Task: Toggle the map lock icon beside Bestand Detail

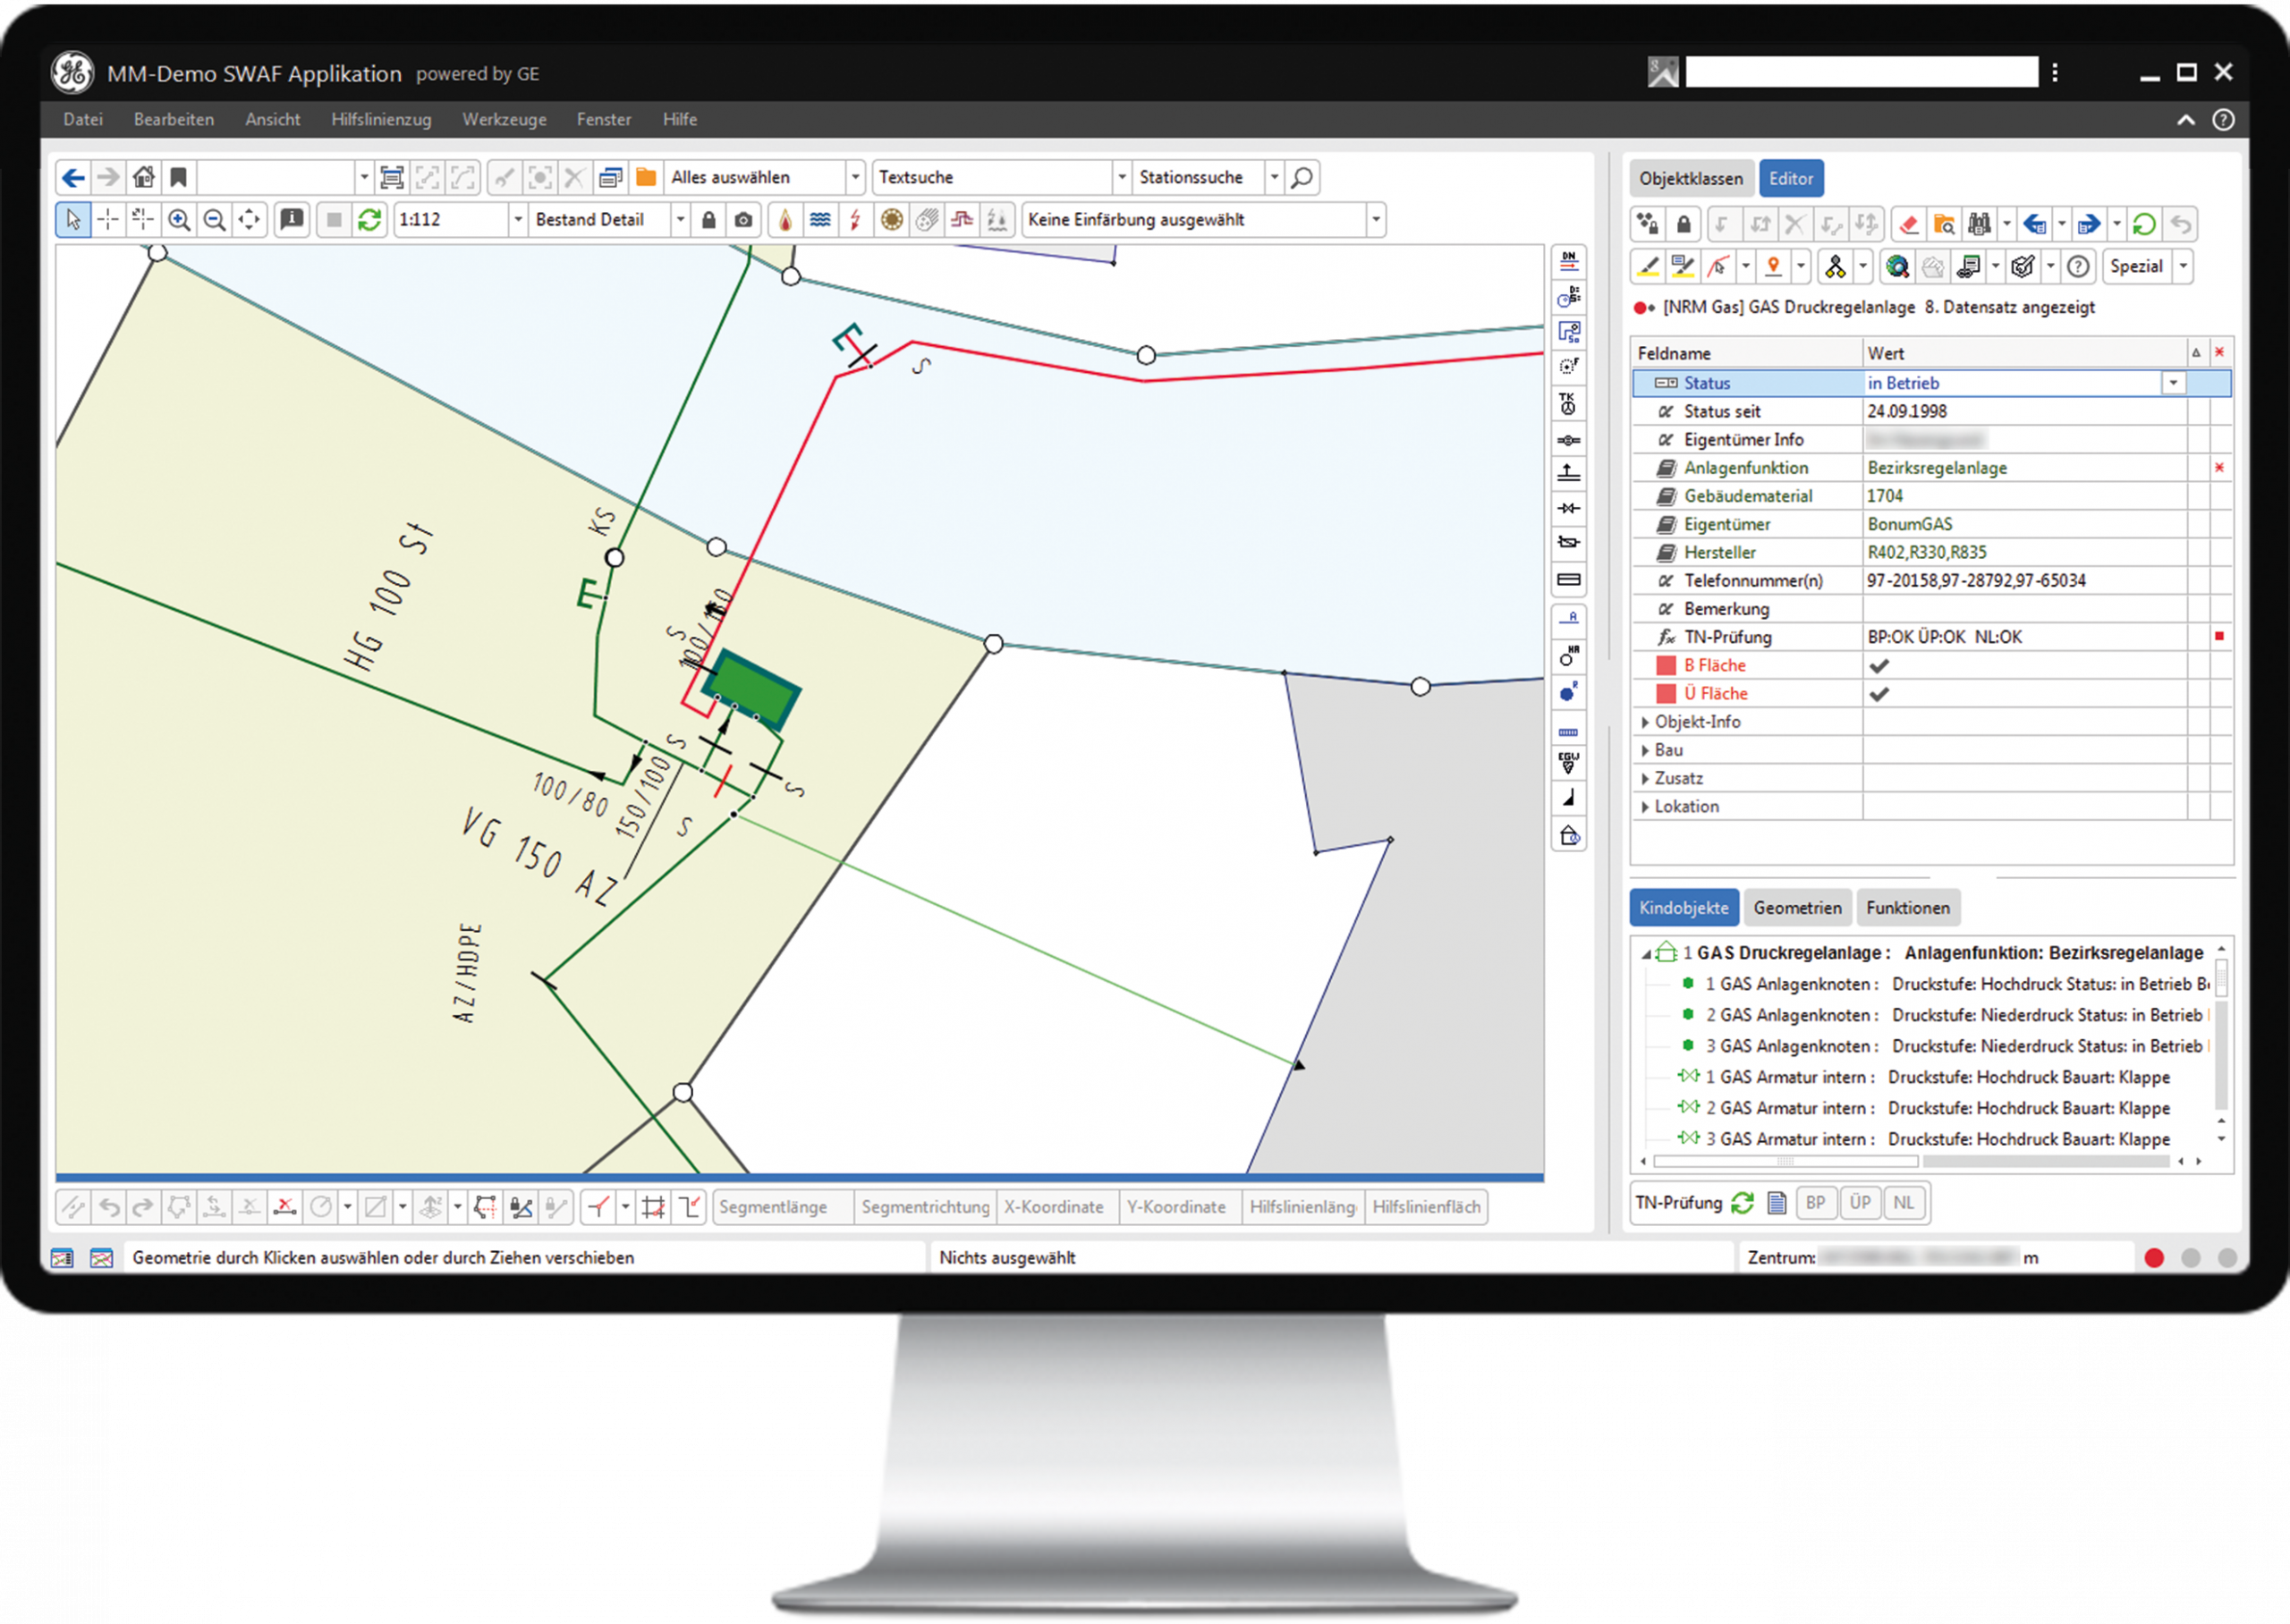Action: click(x=708, y=220)
